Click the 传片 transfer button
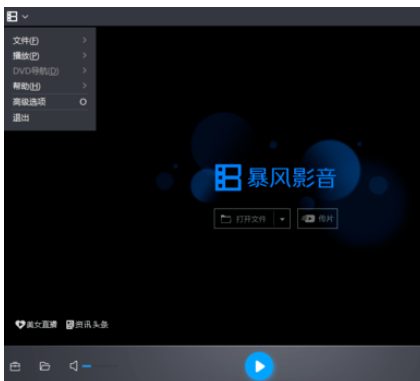Viewport: 420px width, 381px height. [317, 219]
